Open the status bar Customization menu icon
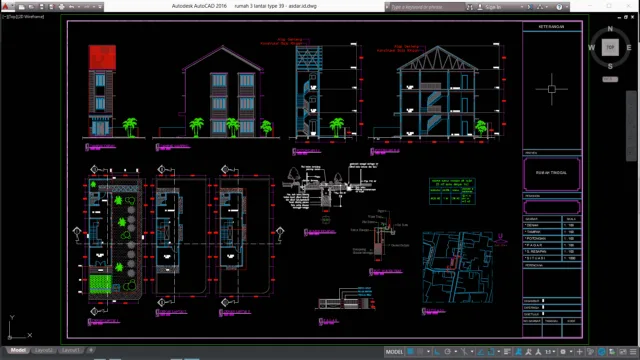 pos(633,352)
